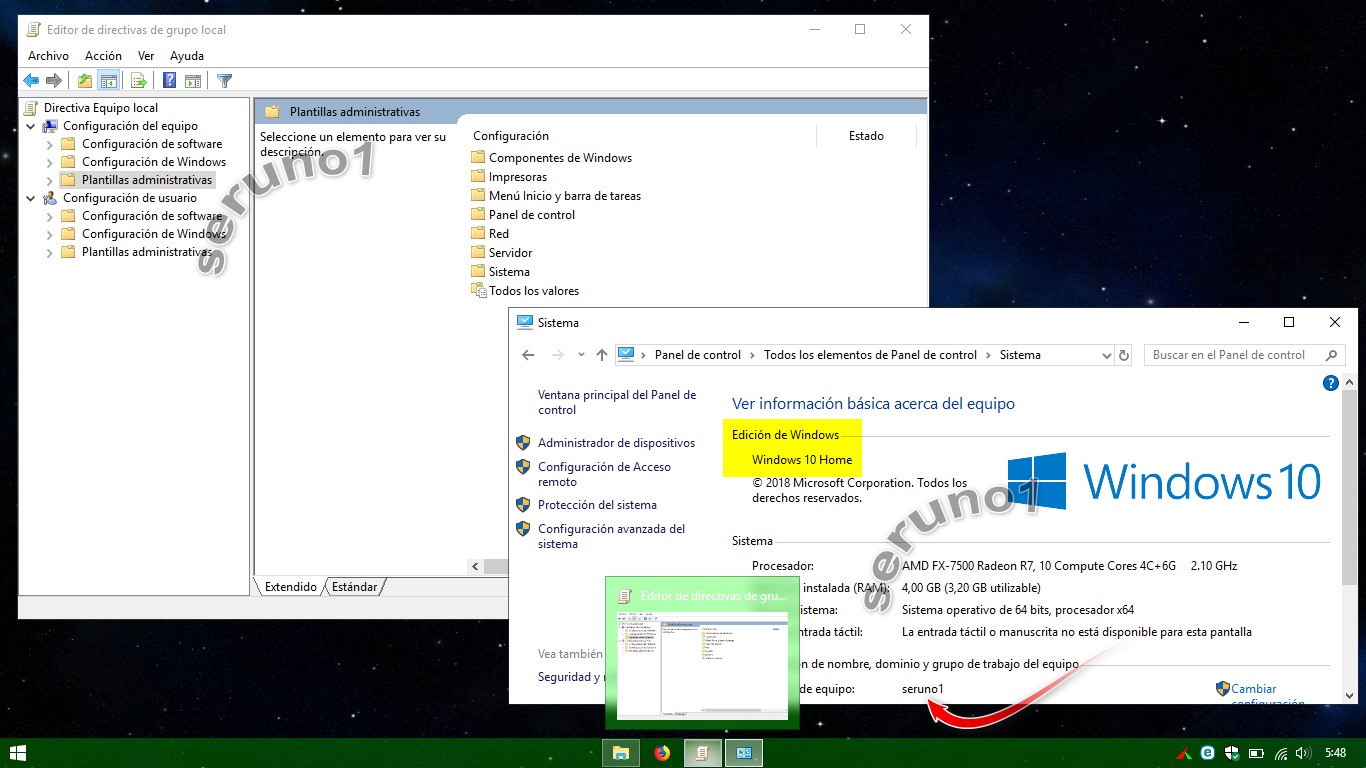Click the Estado column header
The image size is (1366, 768).
click(866, 136)
